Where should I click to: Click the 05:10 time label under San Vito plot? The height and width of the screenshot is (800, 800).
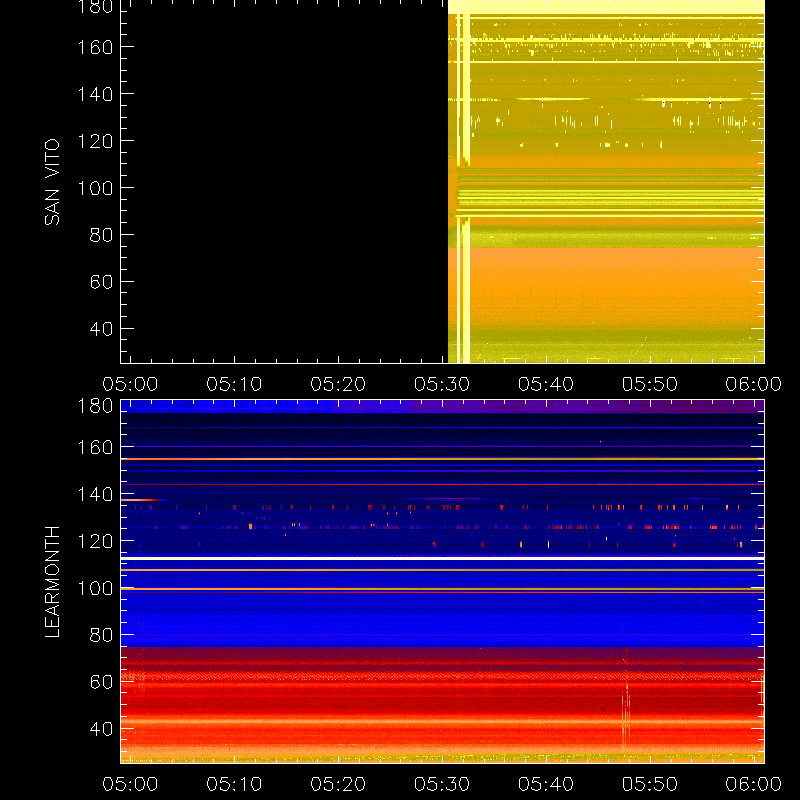pyautogui.click(x=234, y=384)
